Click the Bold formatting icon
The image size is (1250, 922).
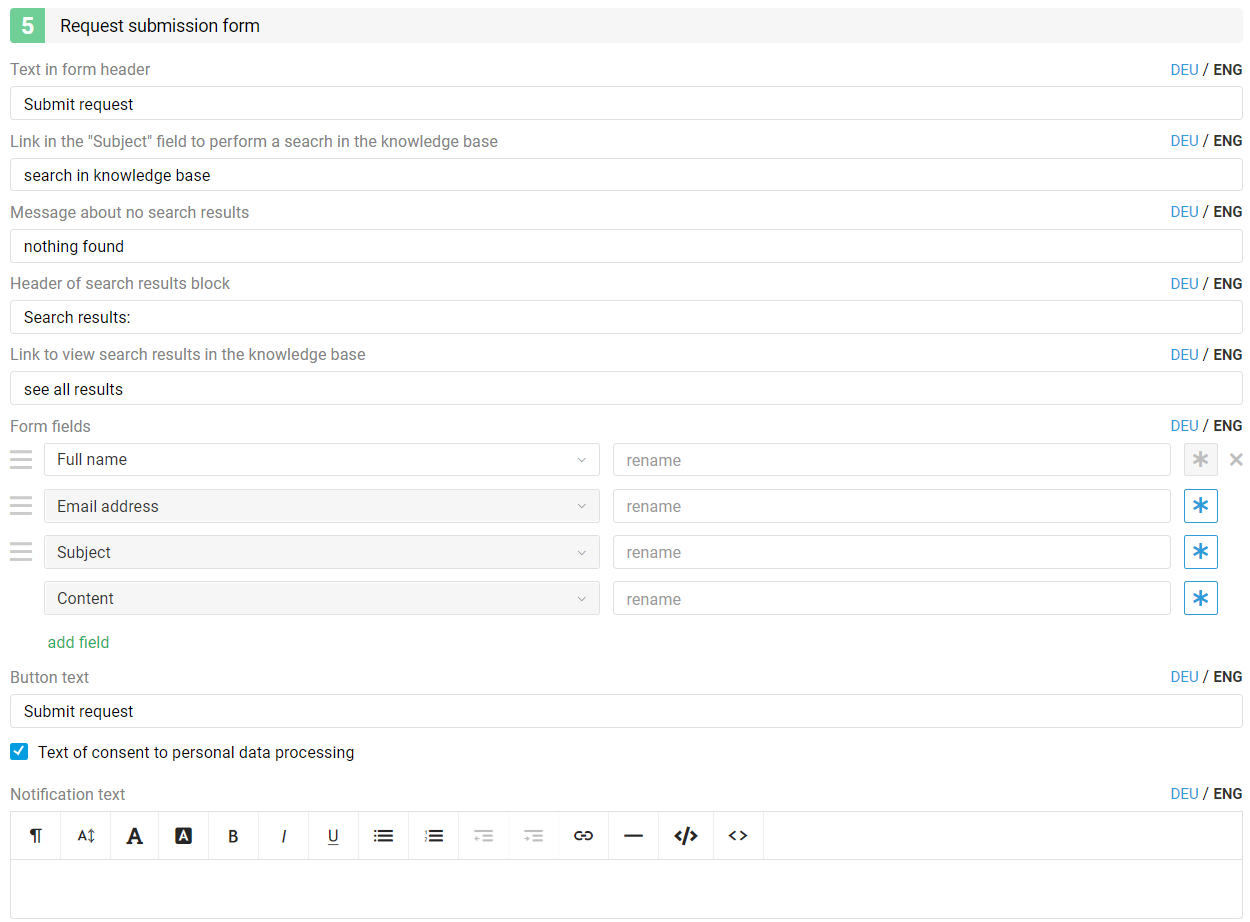pos(233,836)
